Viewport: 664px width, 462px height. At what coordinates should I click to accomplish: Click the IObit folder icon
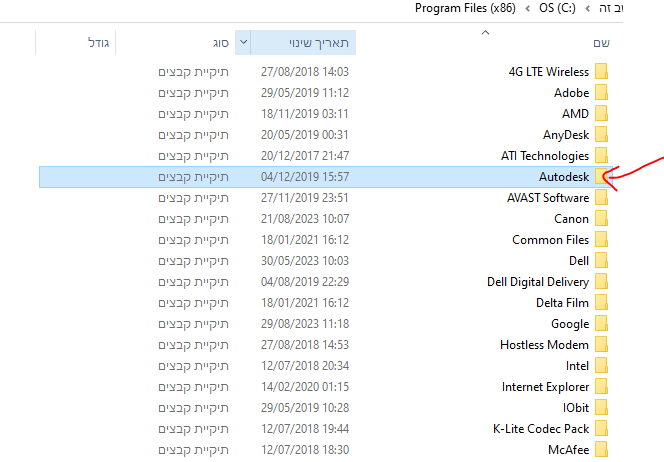pyautogui.click(x=601, y=407)
